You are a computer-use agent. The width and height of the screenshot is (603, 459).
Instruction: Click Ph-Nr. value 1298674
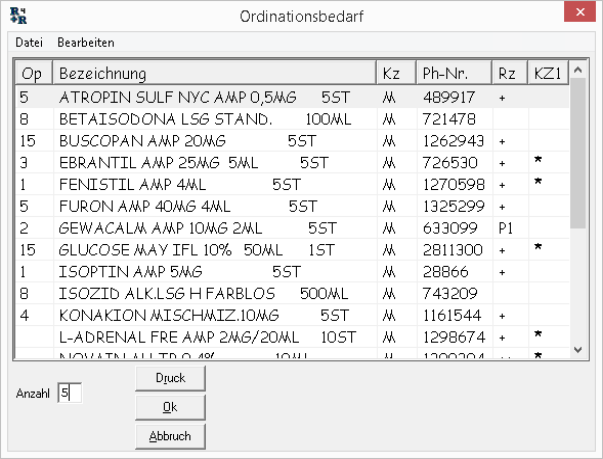454,338
